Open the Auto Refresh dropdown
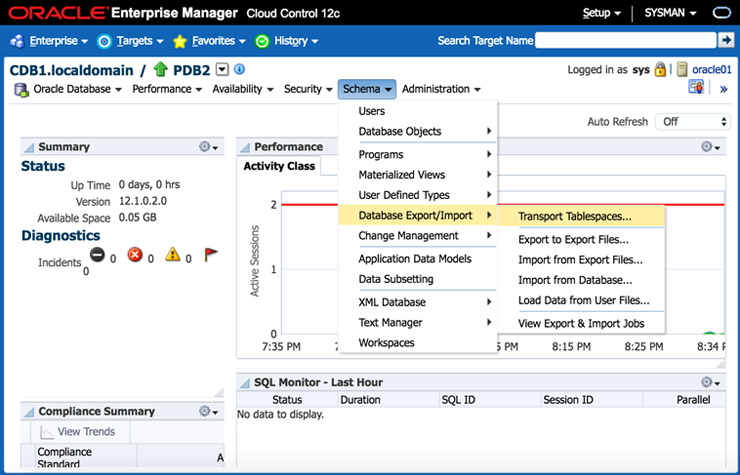Image resolution: width=740 pixels, height=475 pixels. pyautogui.click(x=693, y=122)
